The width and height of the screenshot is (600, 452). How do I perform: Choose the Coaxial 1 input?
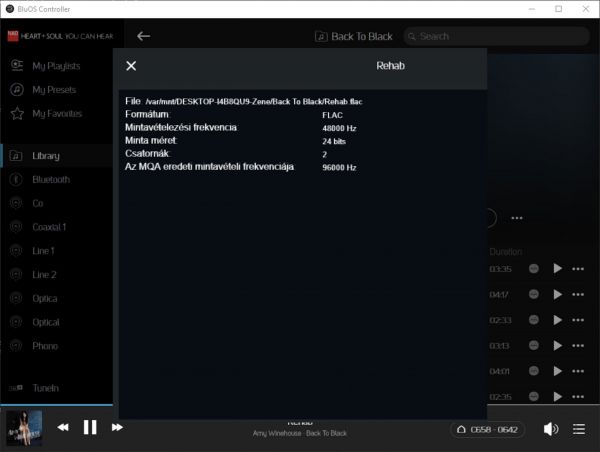(x=49, y=227)
